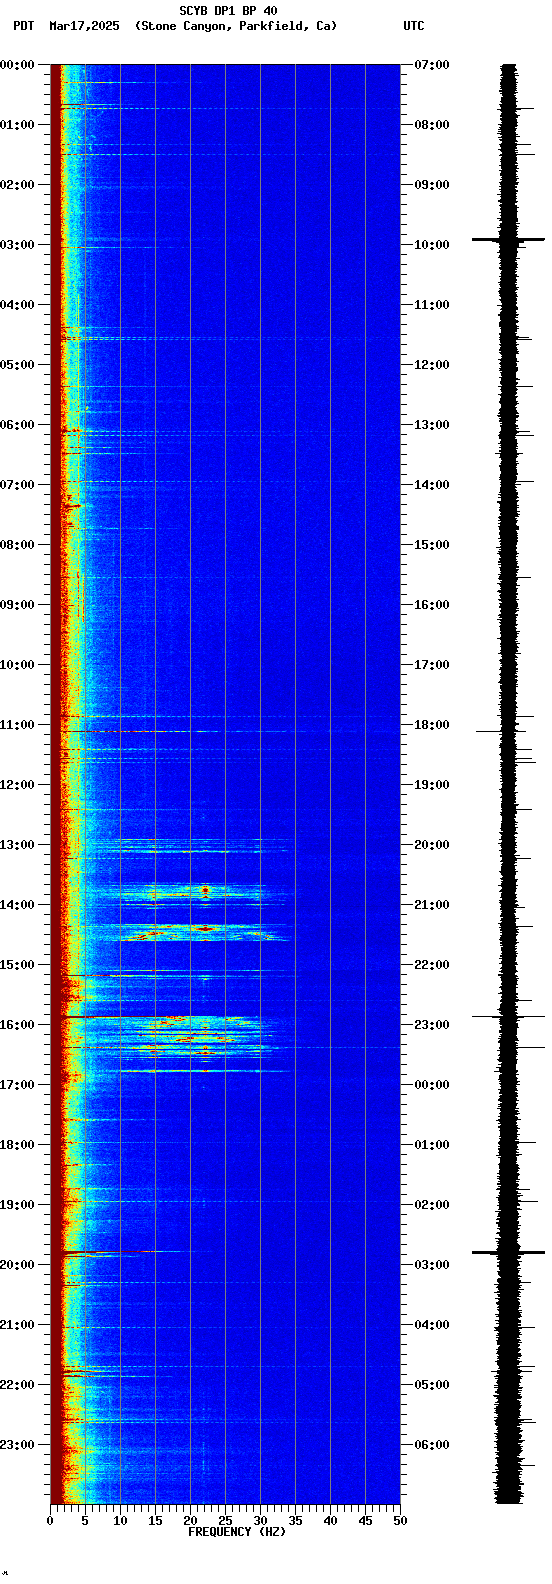Click the large seismogram spike near 10:00 UTC

tap(508, 240)
